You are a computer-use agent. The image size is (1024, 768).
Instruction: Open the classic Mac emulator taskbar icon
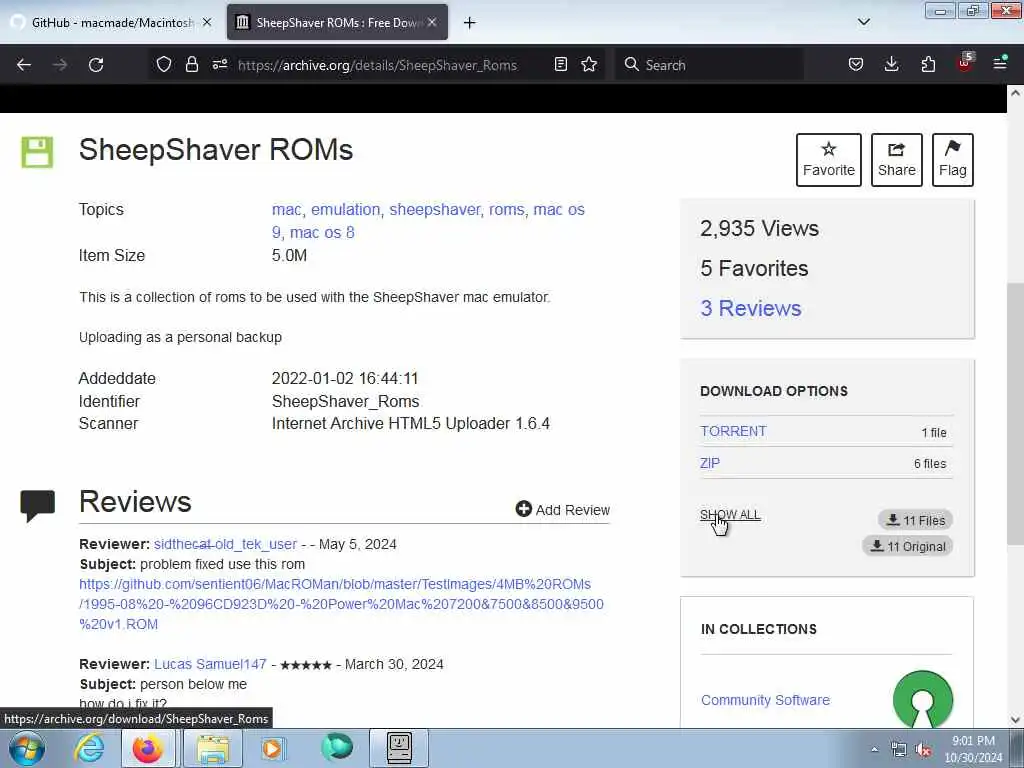point(399,748)
